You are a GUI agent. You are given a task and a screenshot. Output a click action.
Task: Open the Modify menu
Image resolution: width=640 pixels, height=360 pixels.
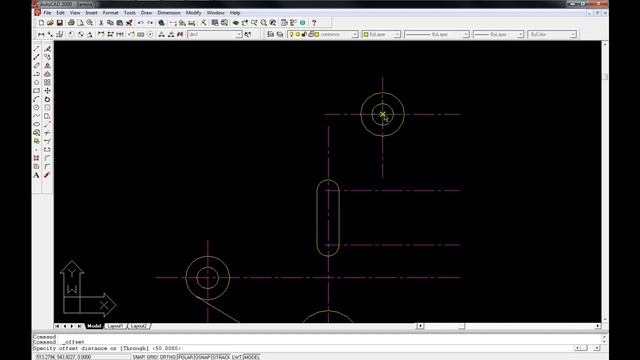[193, 13]
